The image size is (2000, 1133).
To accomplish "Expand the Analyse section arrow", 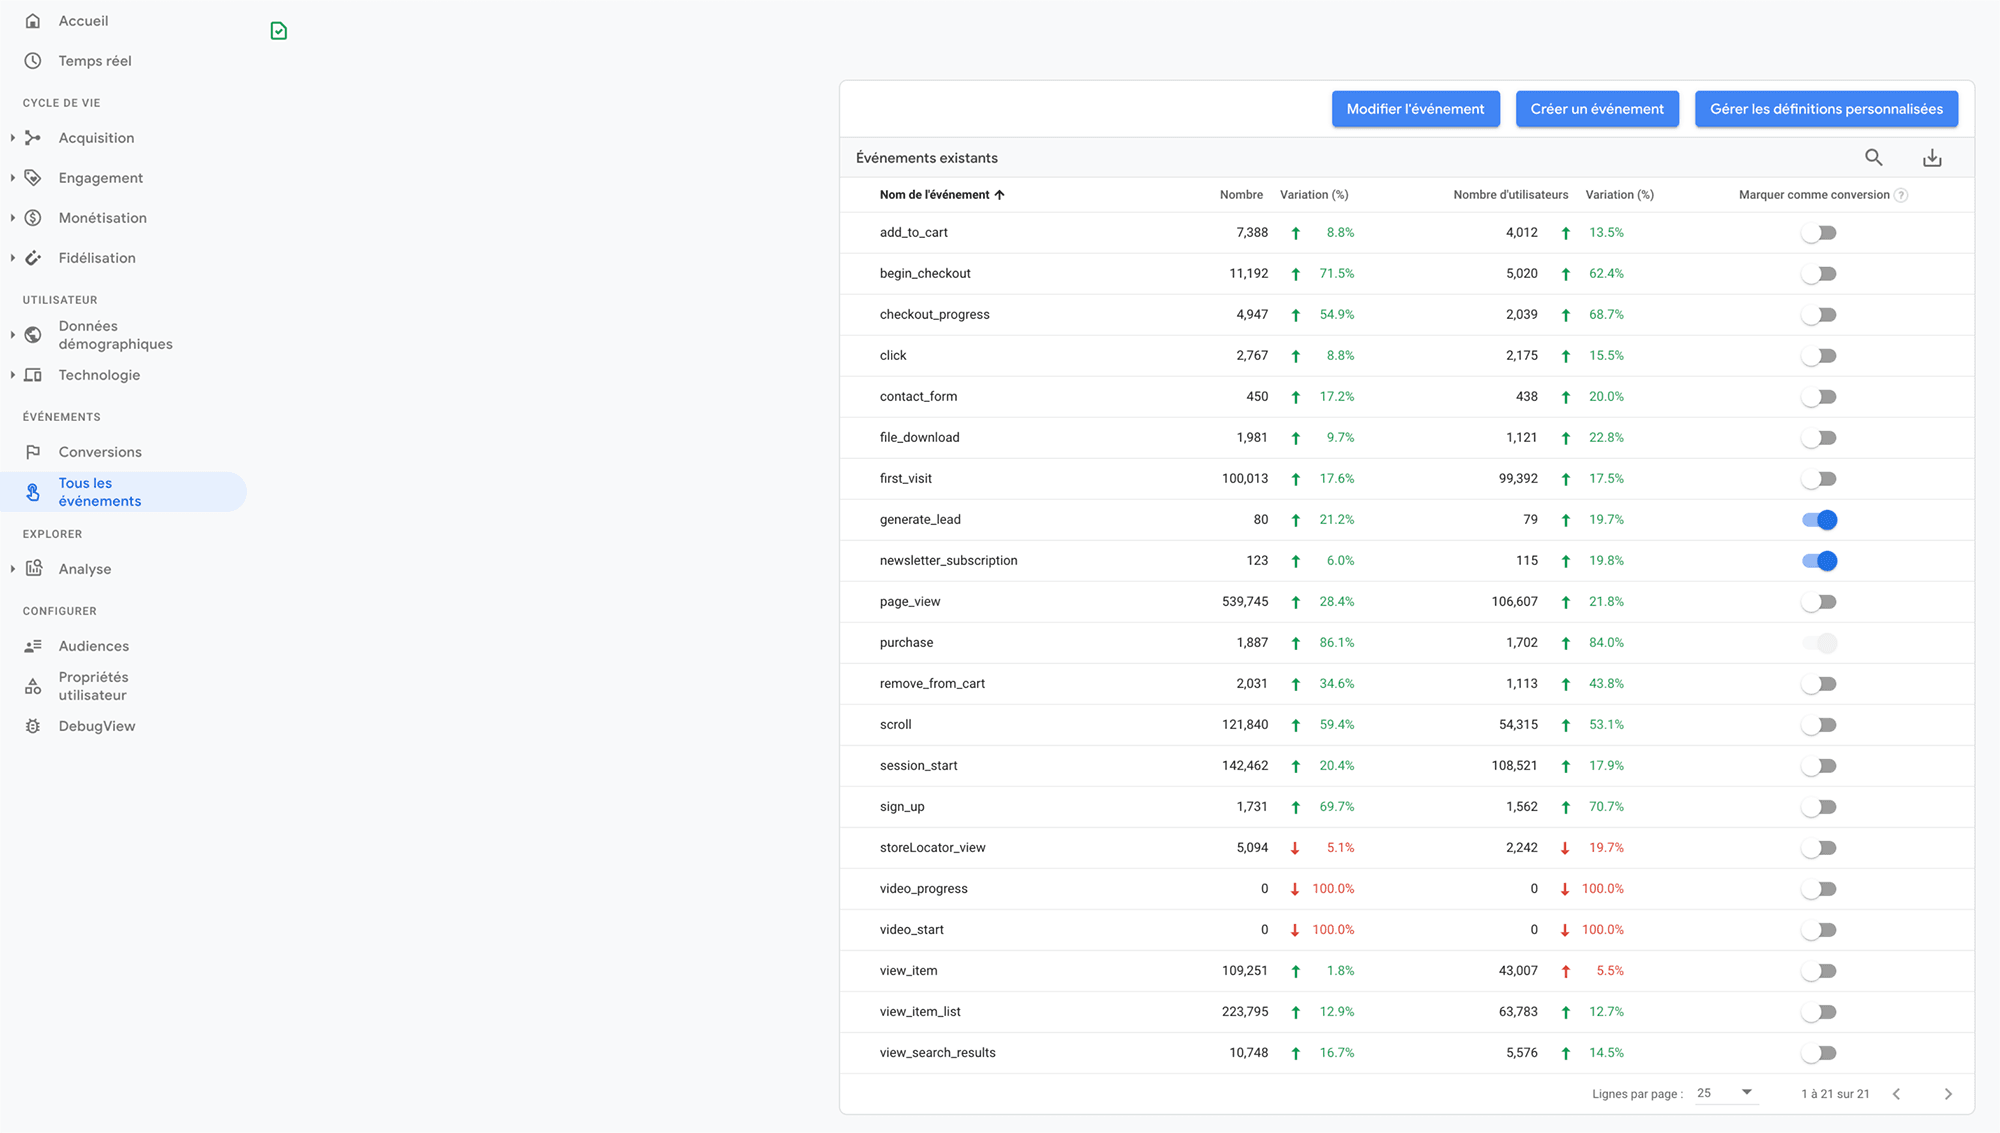I will [12, 569].
